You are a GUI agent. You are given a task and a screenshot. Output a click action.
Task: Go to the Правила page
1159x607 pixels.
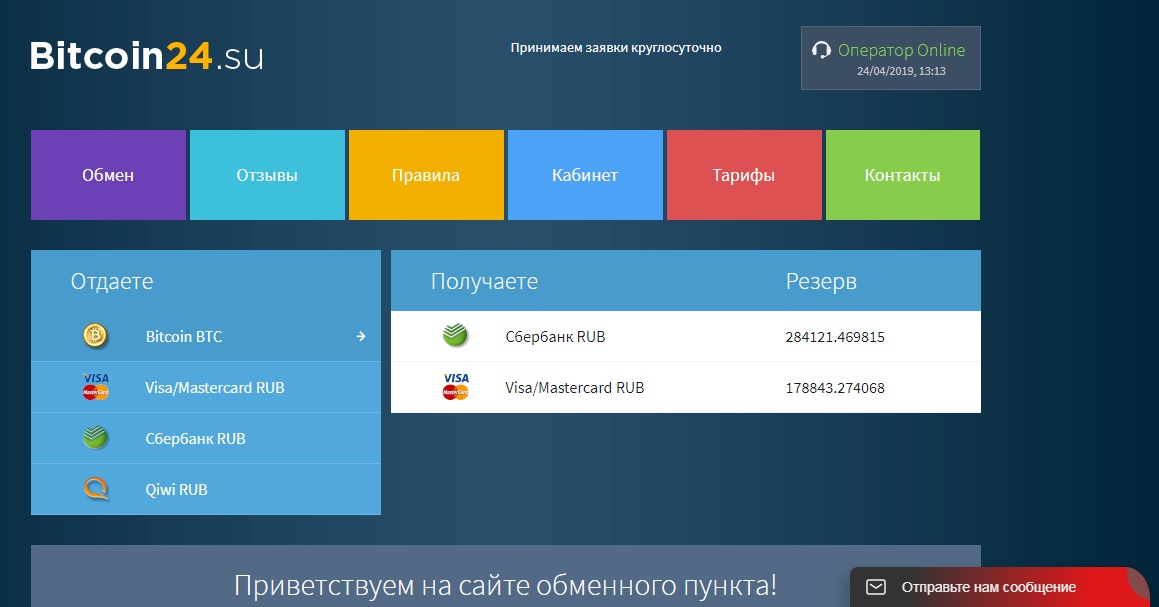pos(426,175)
